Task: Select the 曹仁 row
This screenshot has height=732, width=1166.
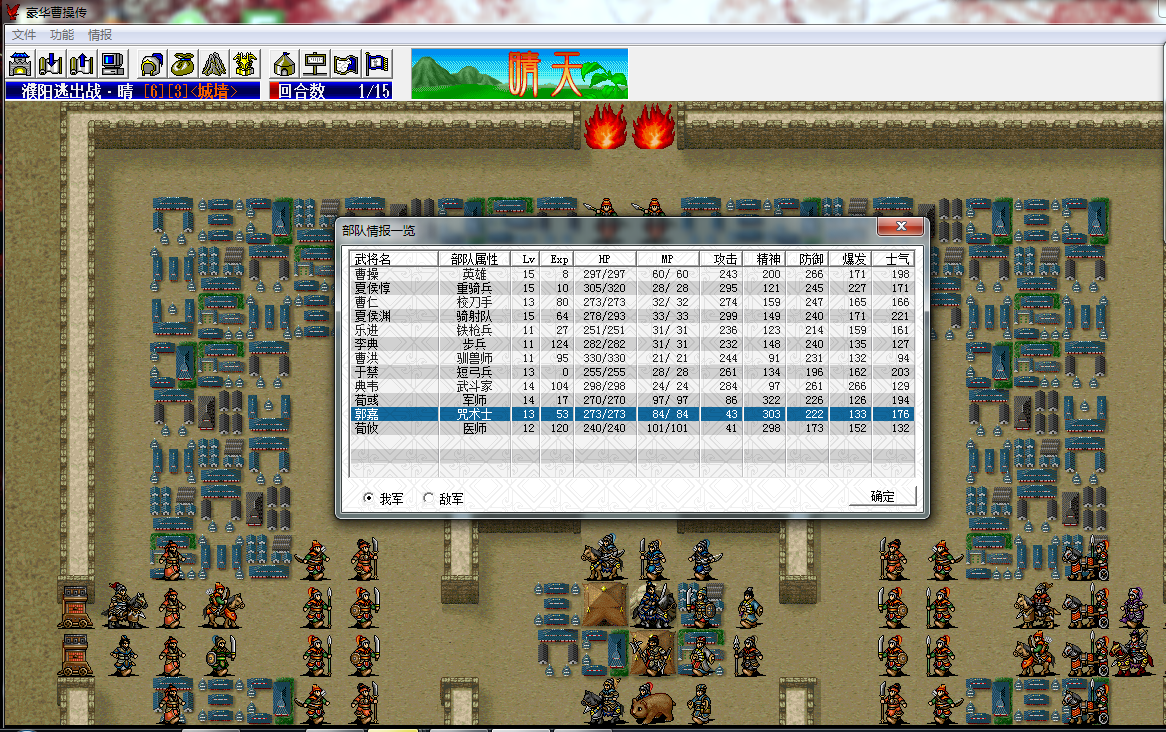Action: 632,302
